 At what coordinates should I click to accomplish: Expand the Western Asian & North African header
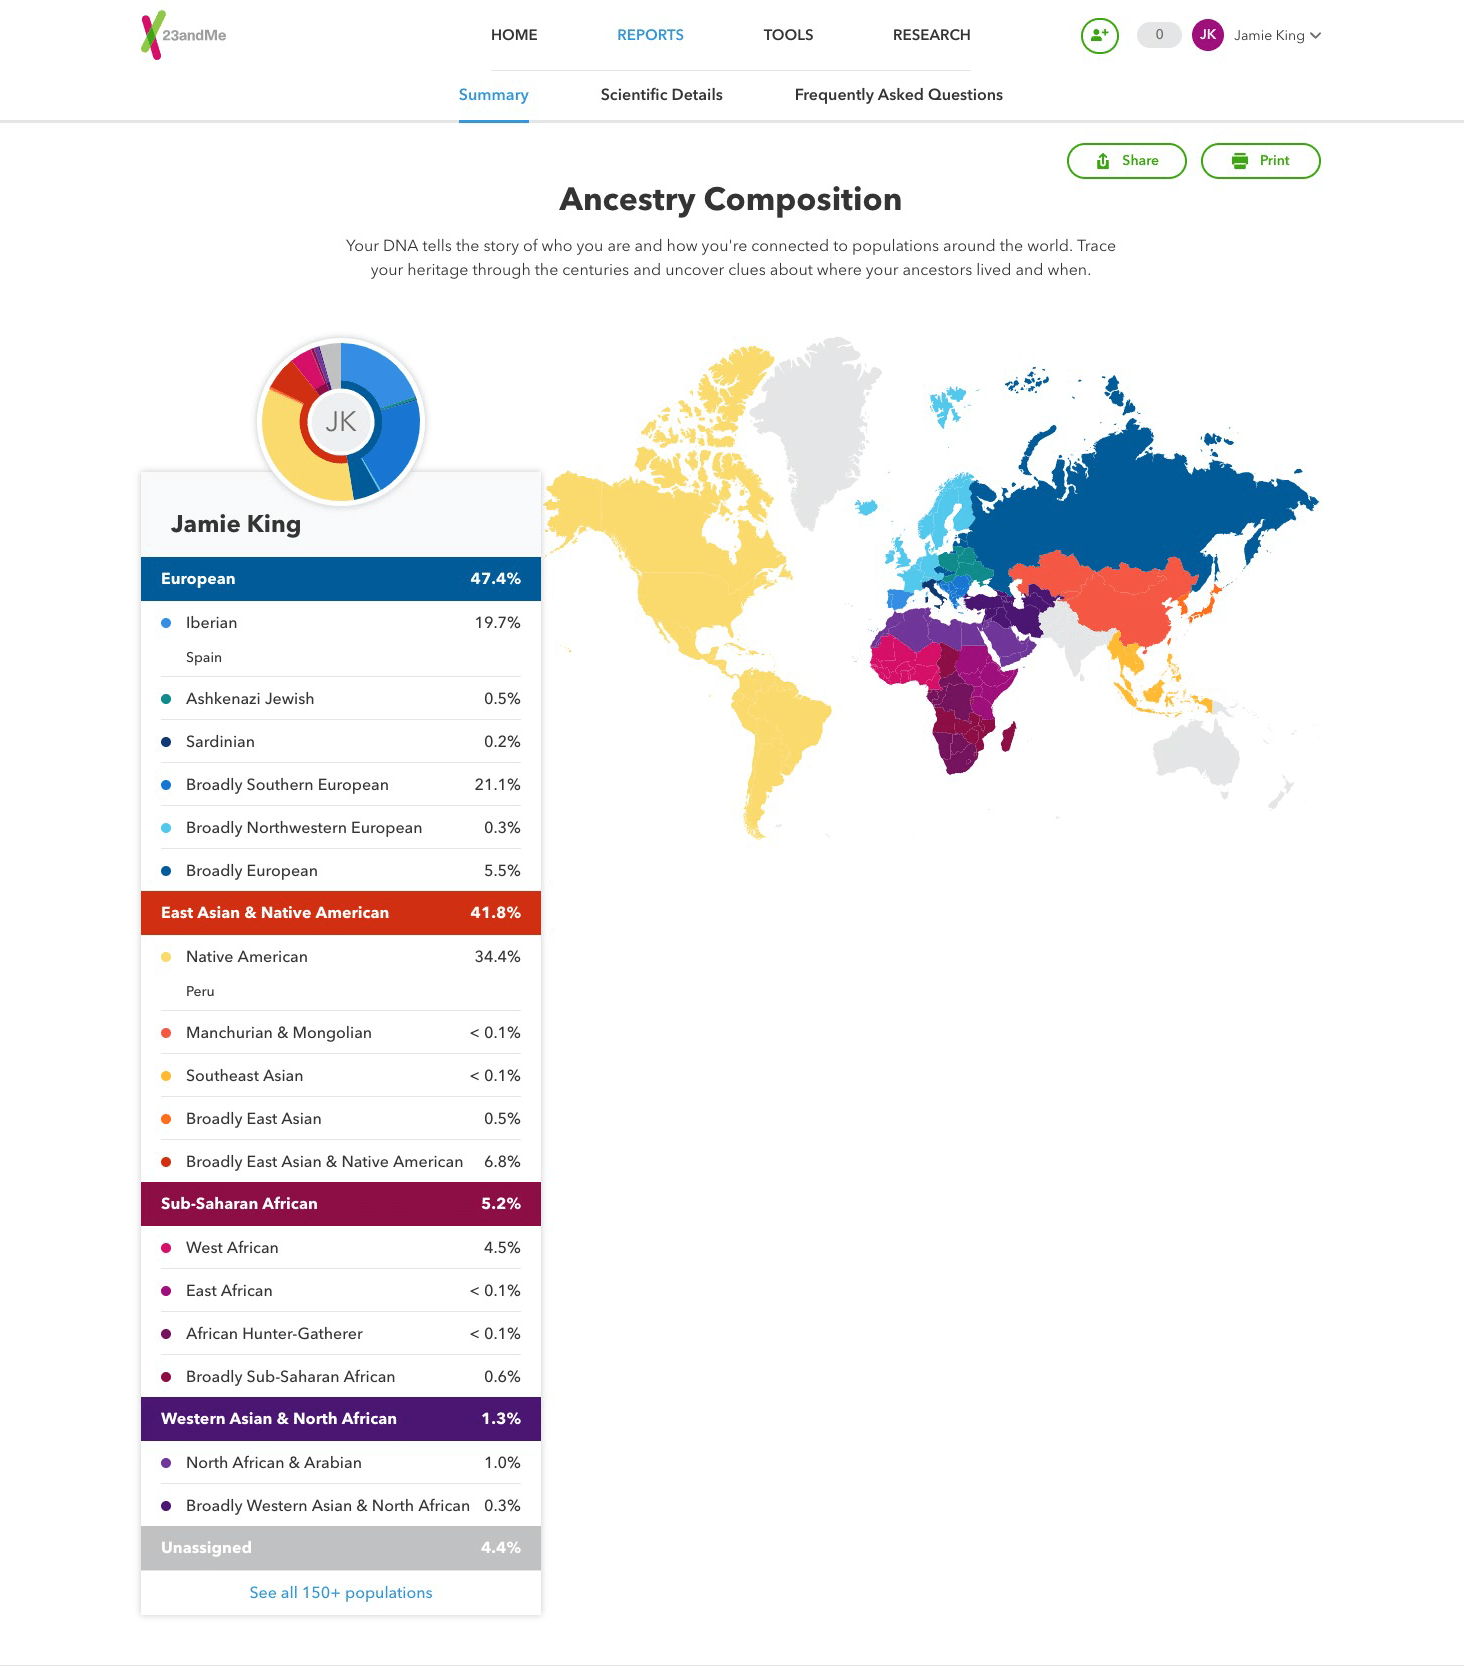(340, 1419)
